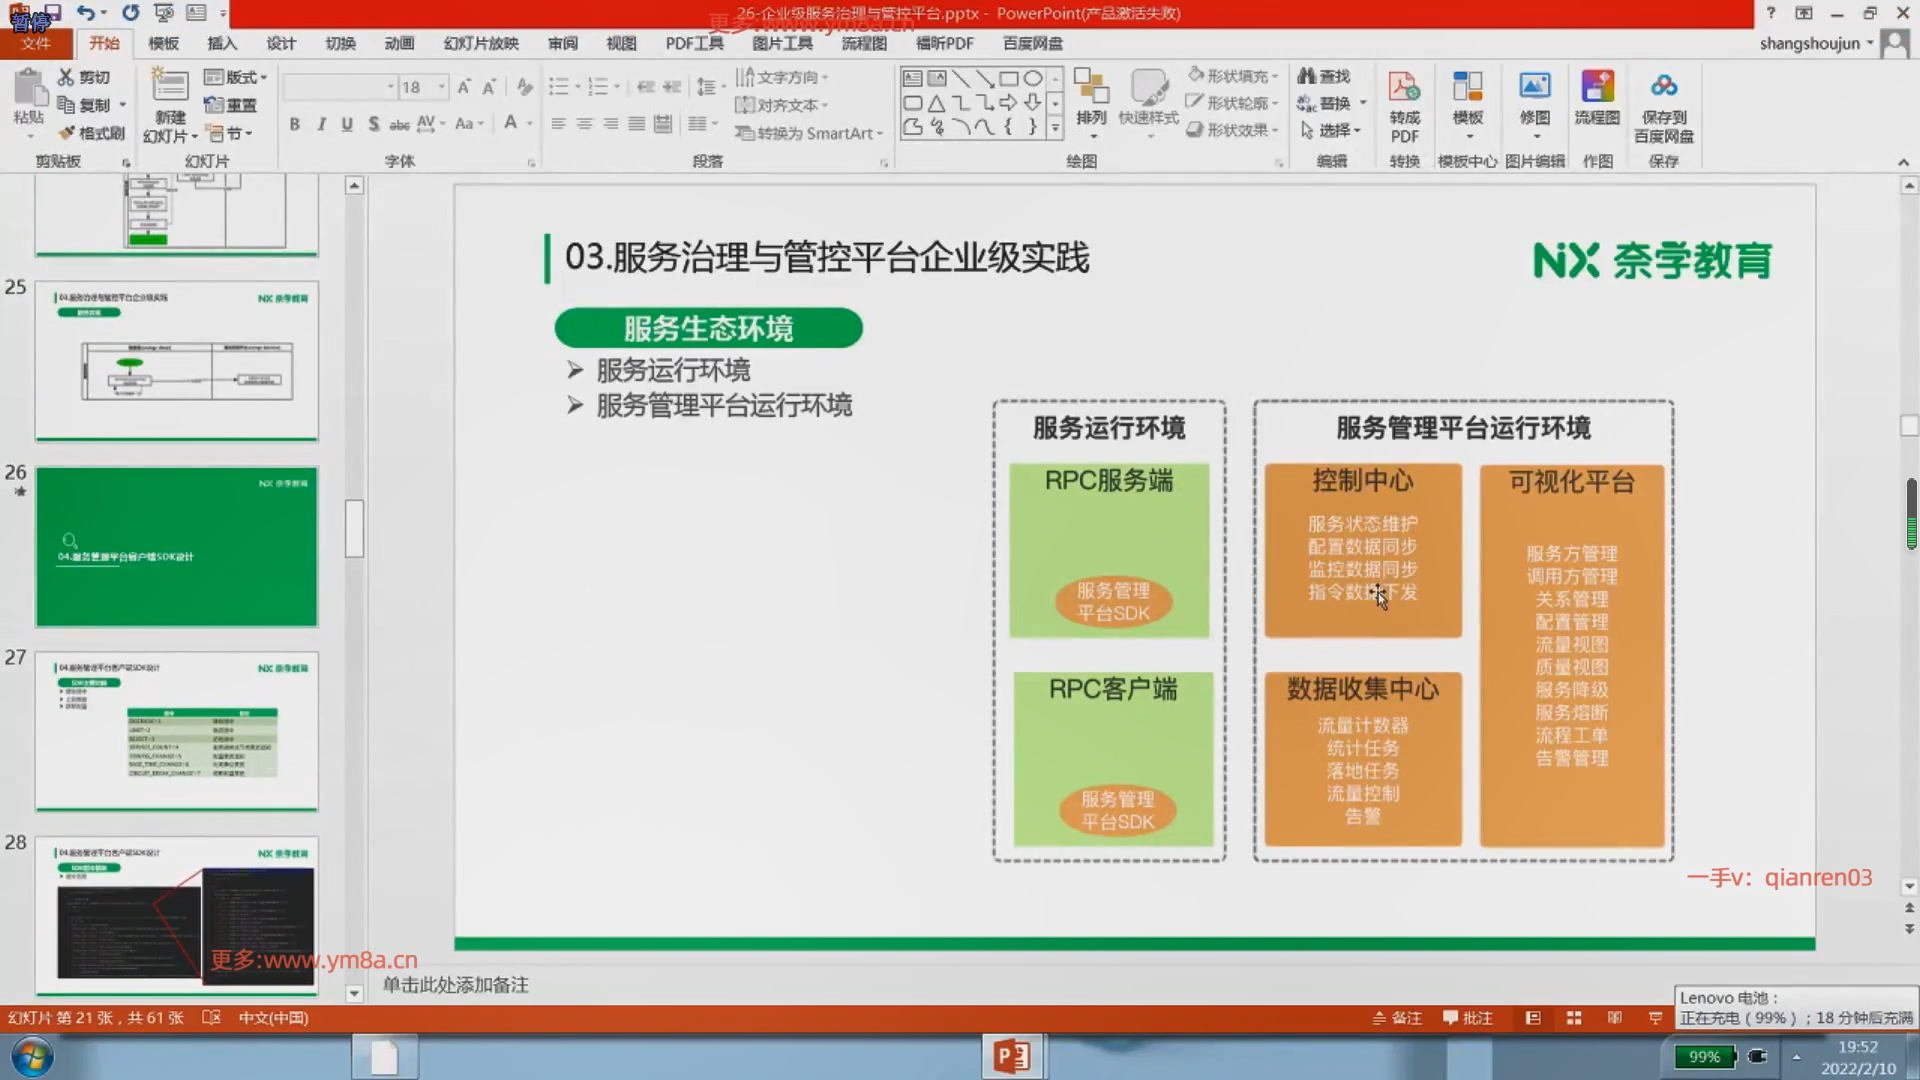Click the Save to Baidu Netdisk (保存到百度网盘) icon
The image size is (1920, 1080).
(x=1663, y=88)
